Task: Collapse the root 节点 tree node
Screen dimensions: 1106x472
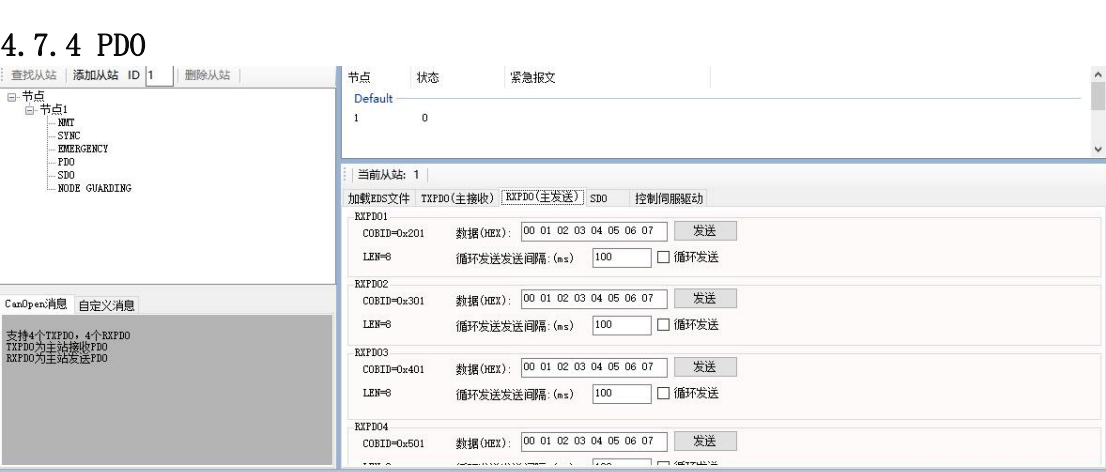Action: pos(9,96)
